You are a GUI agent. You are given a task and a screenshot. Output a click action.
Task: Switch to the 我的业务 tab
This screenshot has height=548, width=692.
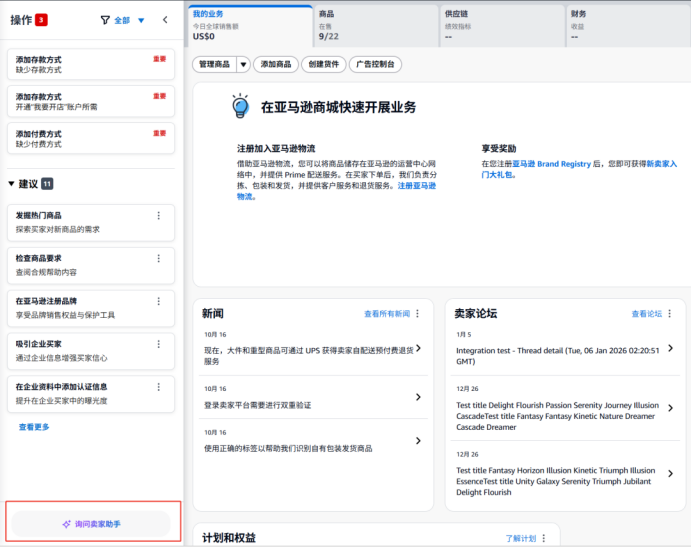251,26
